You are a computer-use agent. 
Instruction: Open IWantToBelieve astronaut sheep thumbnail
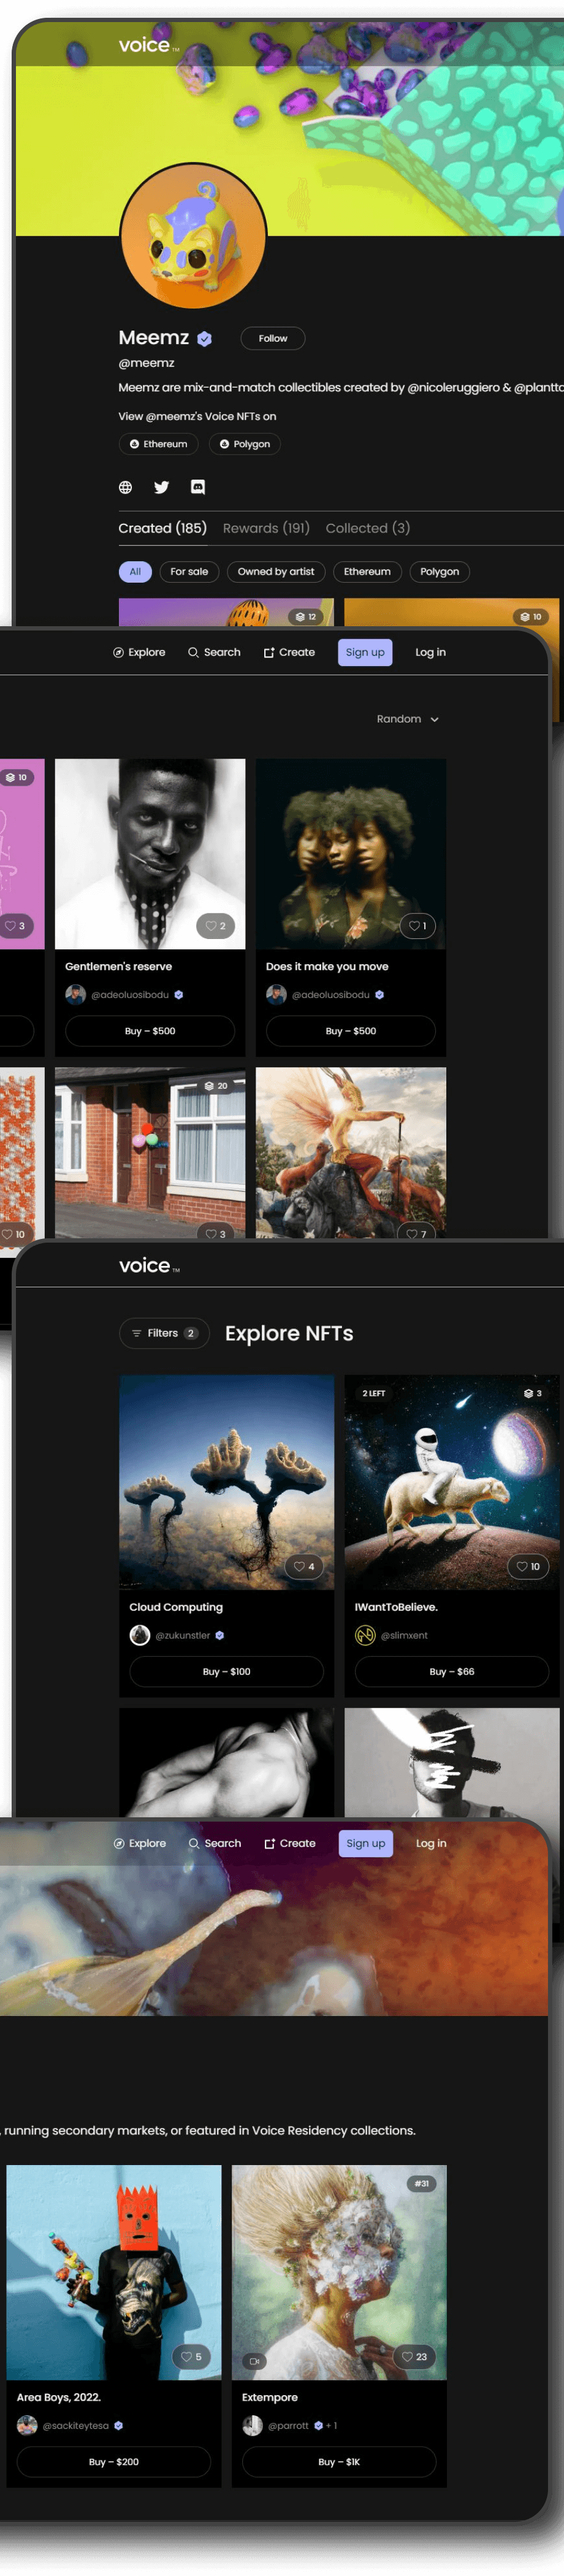(452, 1482)
